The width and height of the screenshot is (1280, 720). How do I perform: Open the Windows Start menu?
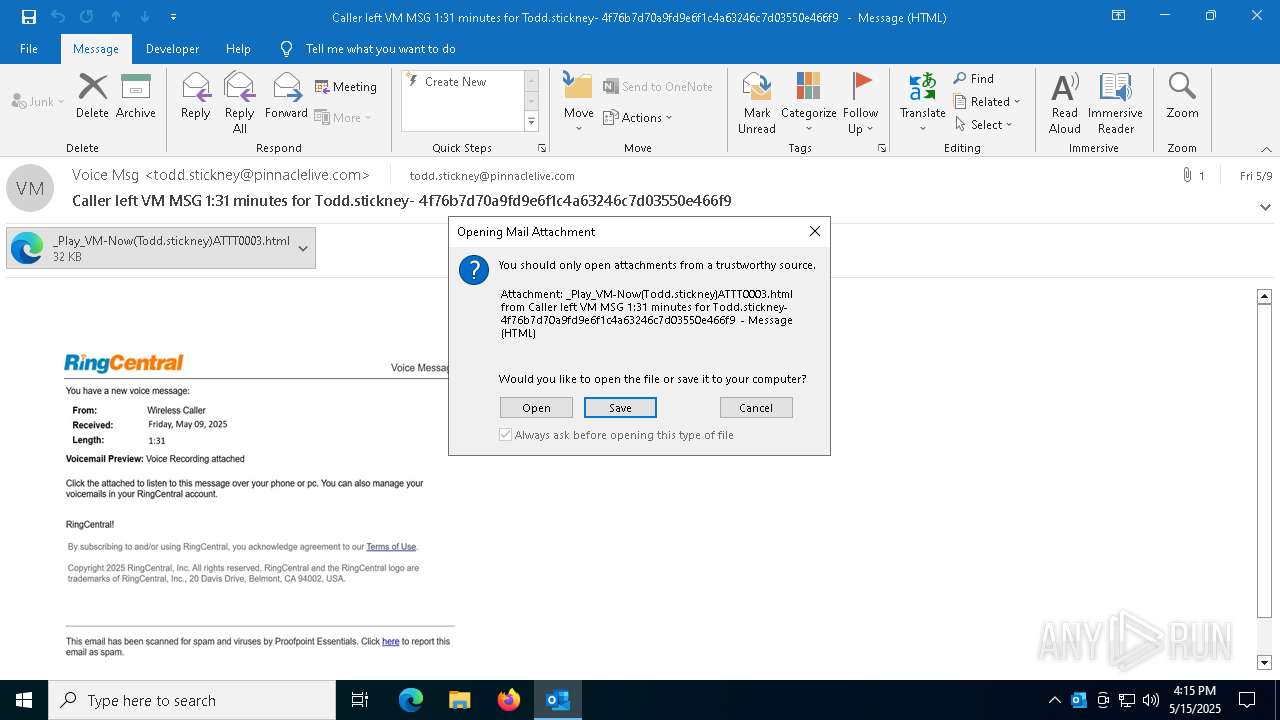click(24, 700)
